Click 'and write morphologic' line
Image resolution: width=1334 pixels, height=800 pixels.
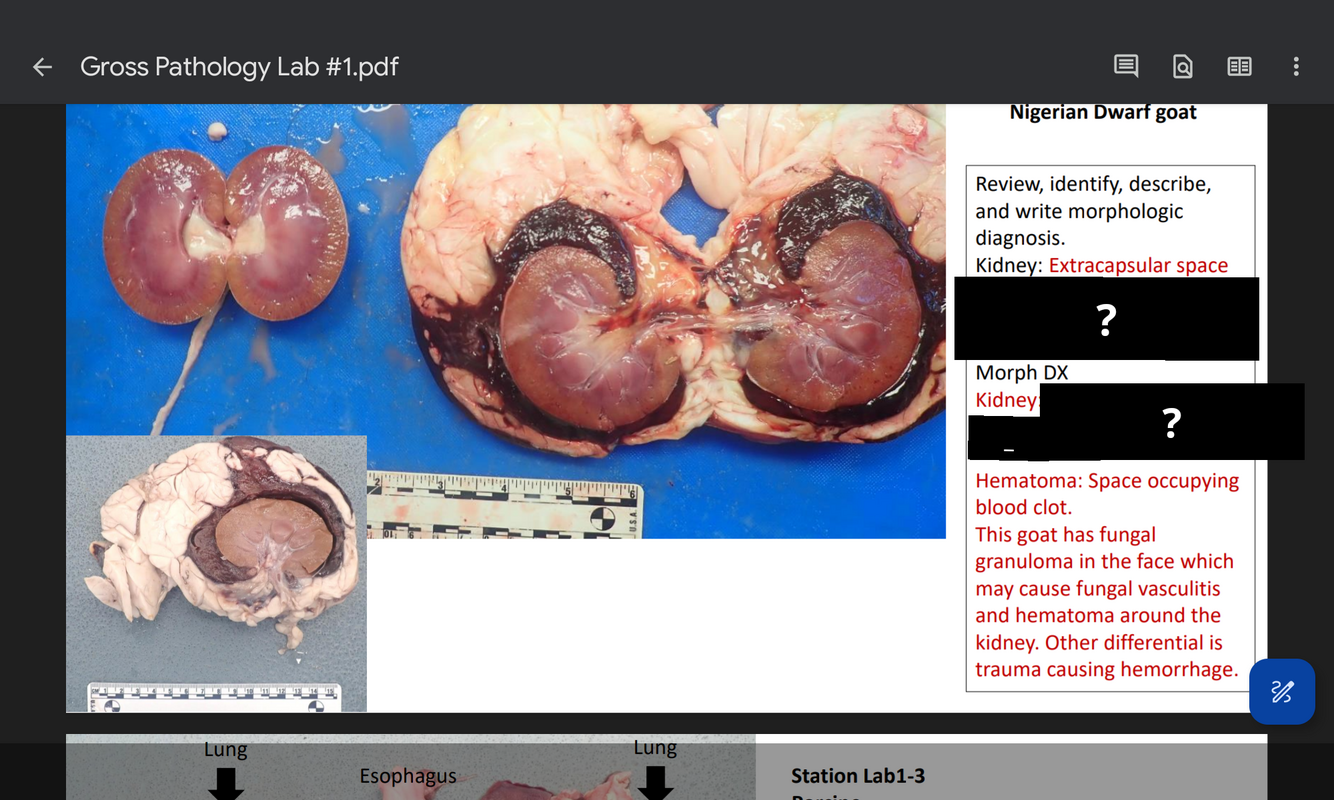pyautogui.click(x=1079, y=211)
